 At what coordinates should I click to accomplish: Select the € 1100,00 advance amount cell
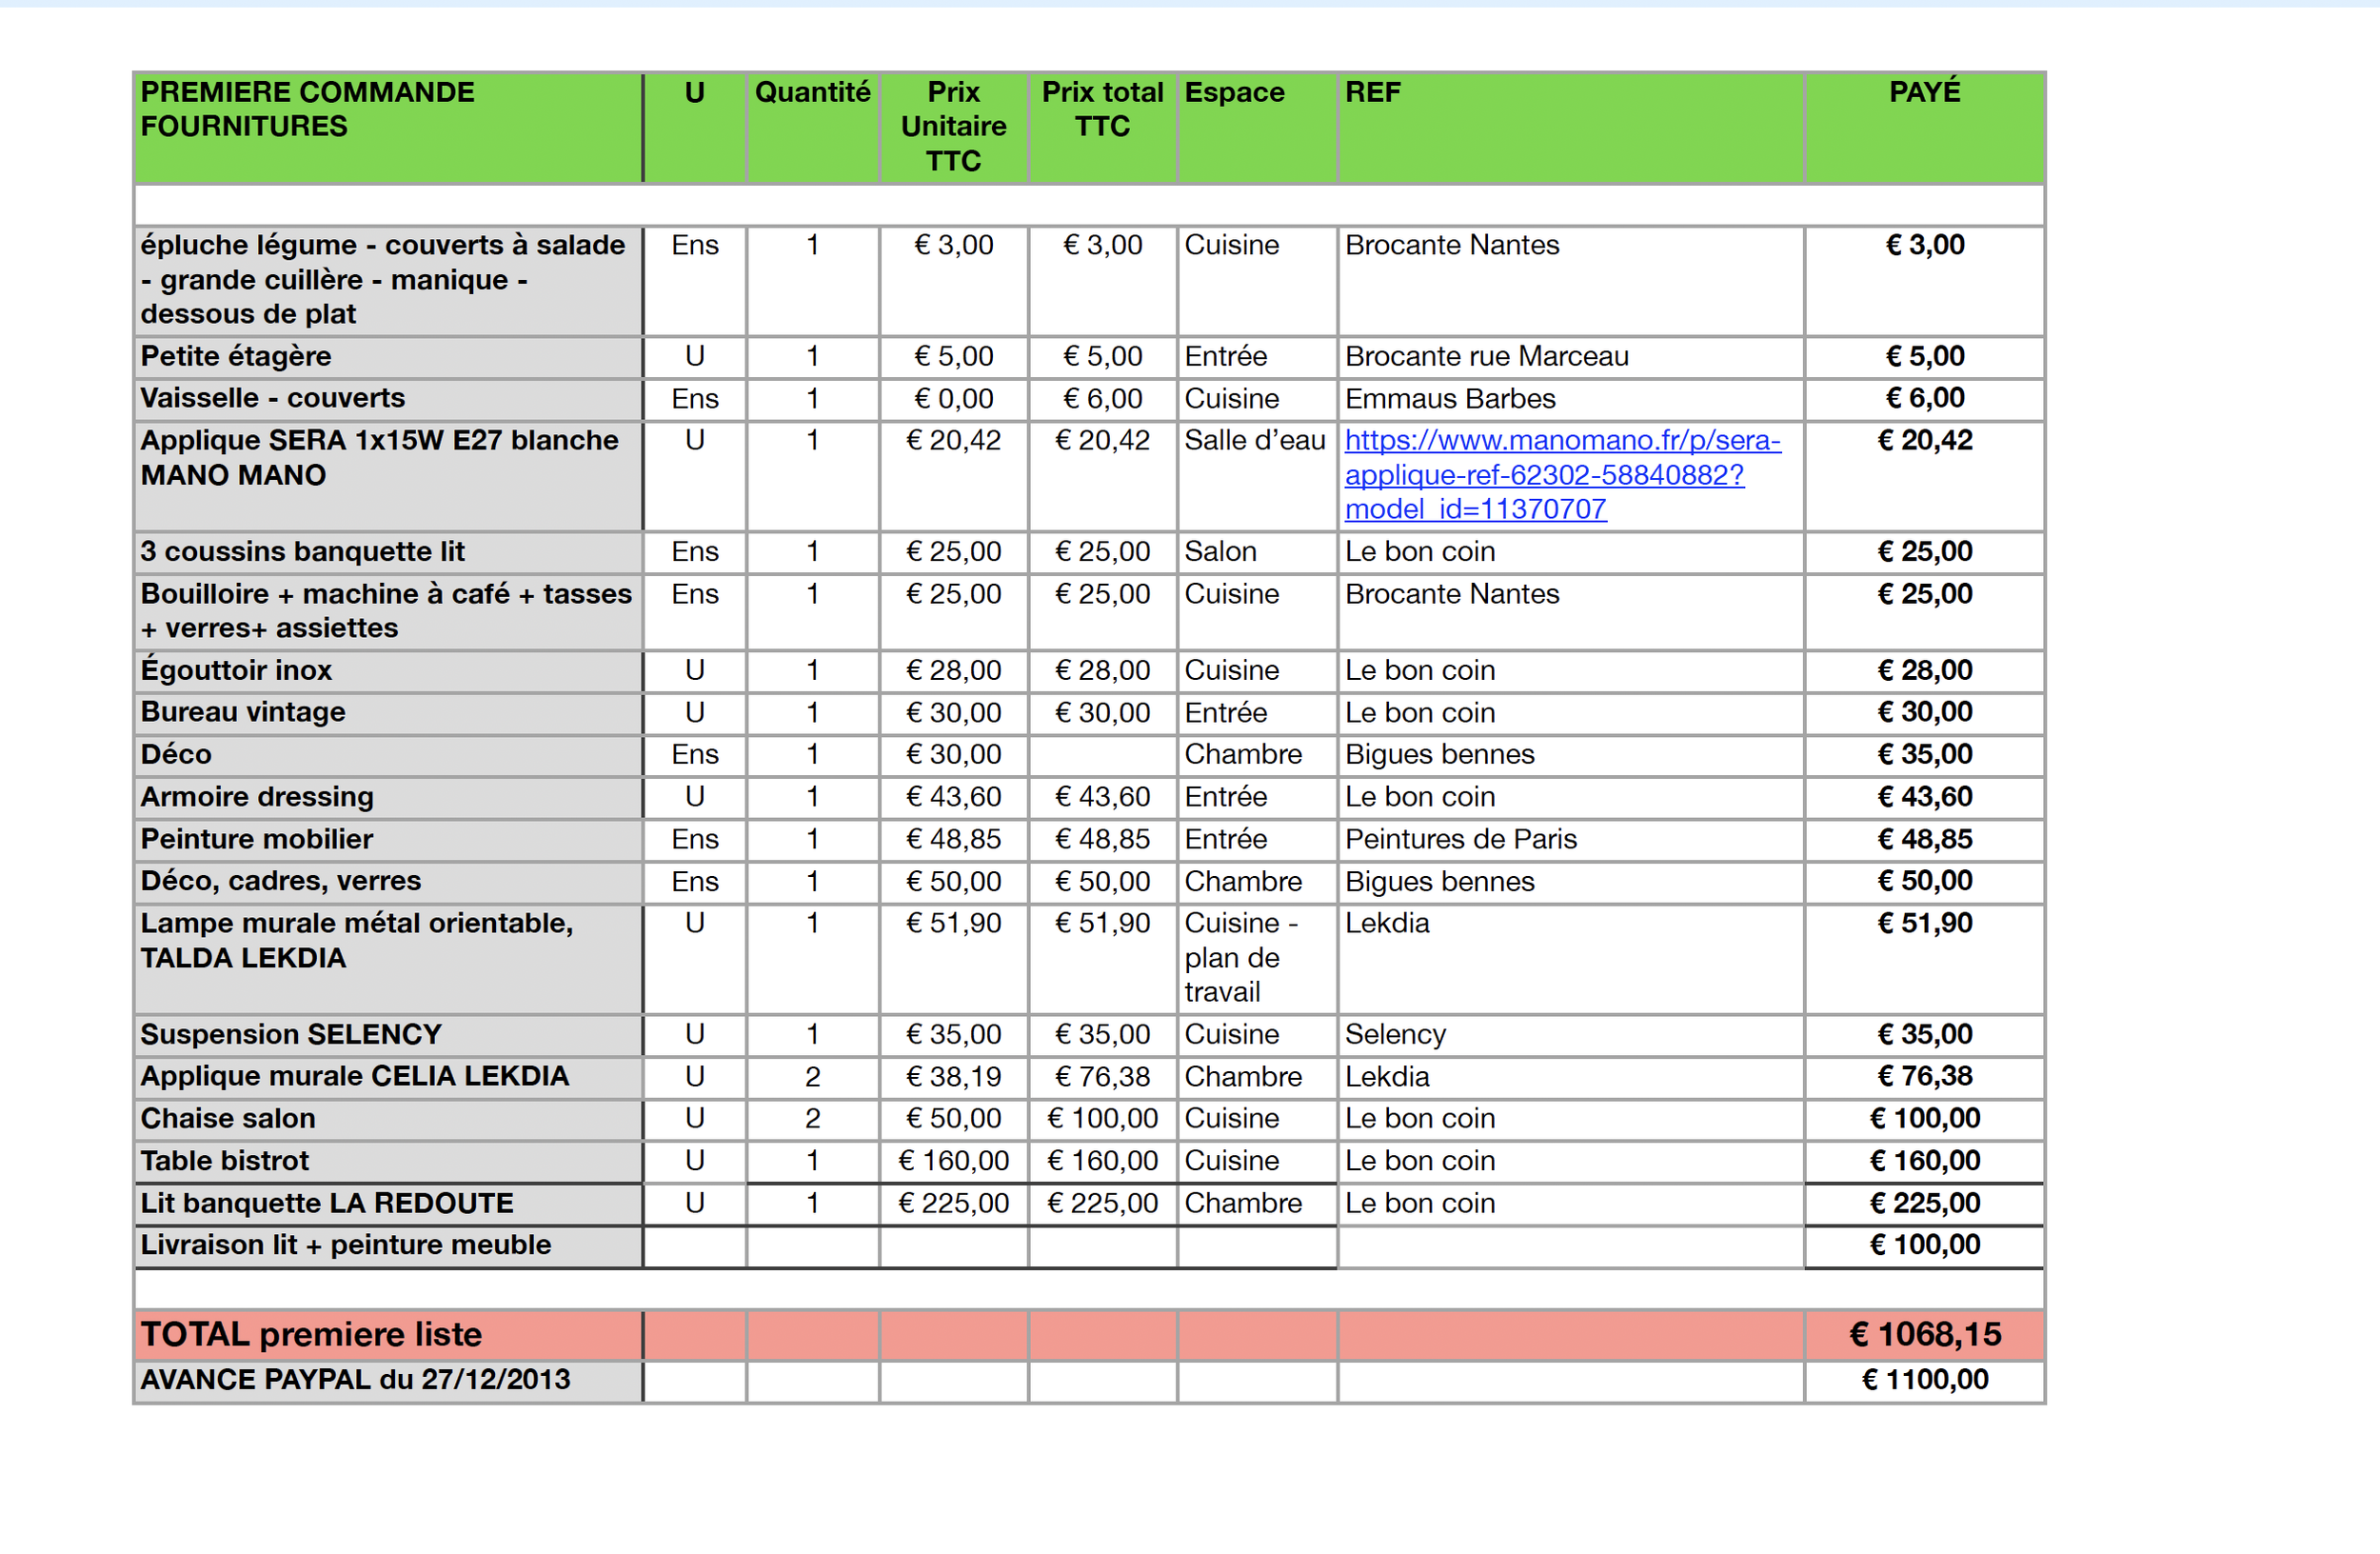click(x=1924, y=1380)
